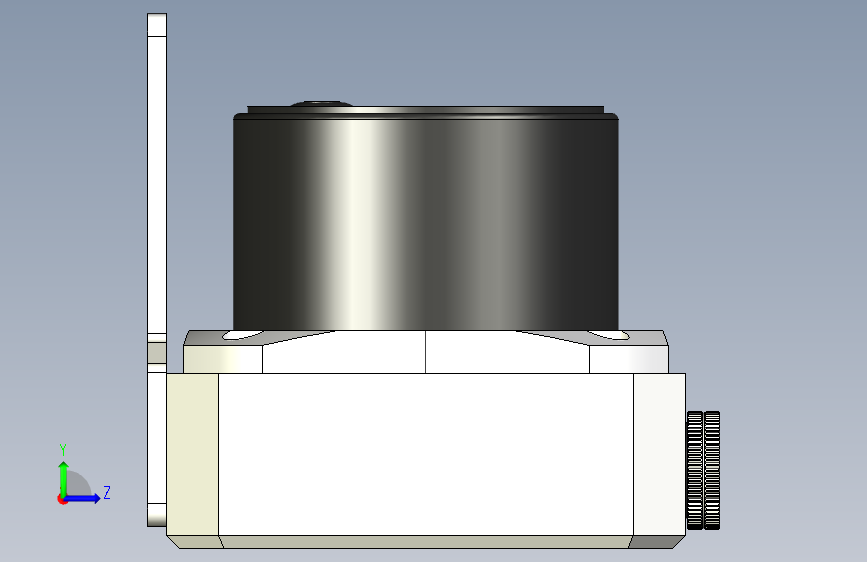Pick the beige left end face of the base block
This screenshot has height=562, width=867.
[x=192, y=454]
